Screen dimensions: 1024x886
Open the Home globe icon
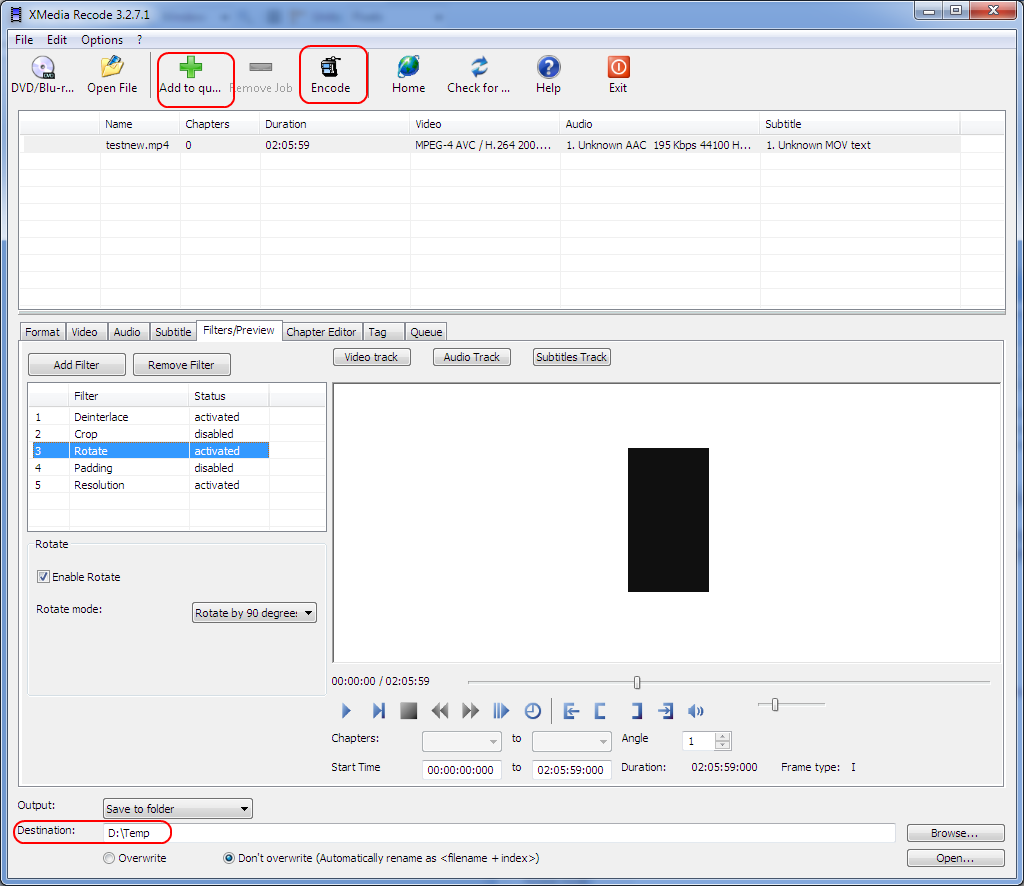[408, 68]
